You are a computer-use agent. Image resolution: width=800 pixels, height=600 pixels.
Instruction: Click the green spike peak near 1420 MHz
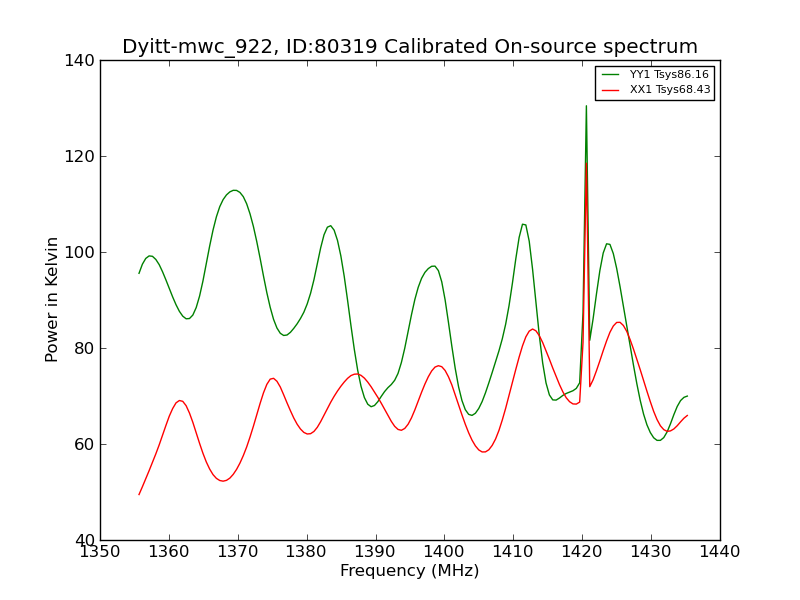click(586, 106)
